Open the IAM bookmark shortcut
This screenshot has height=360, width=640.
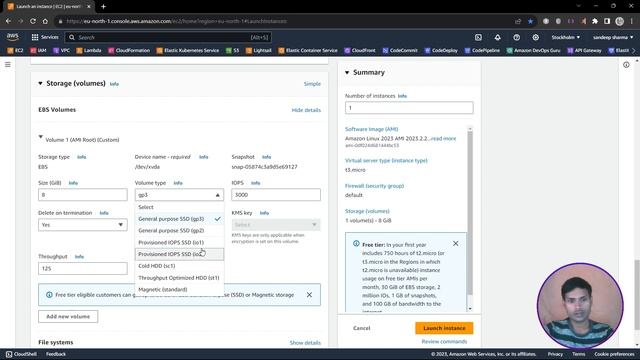pos(38,51)
